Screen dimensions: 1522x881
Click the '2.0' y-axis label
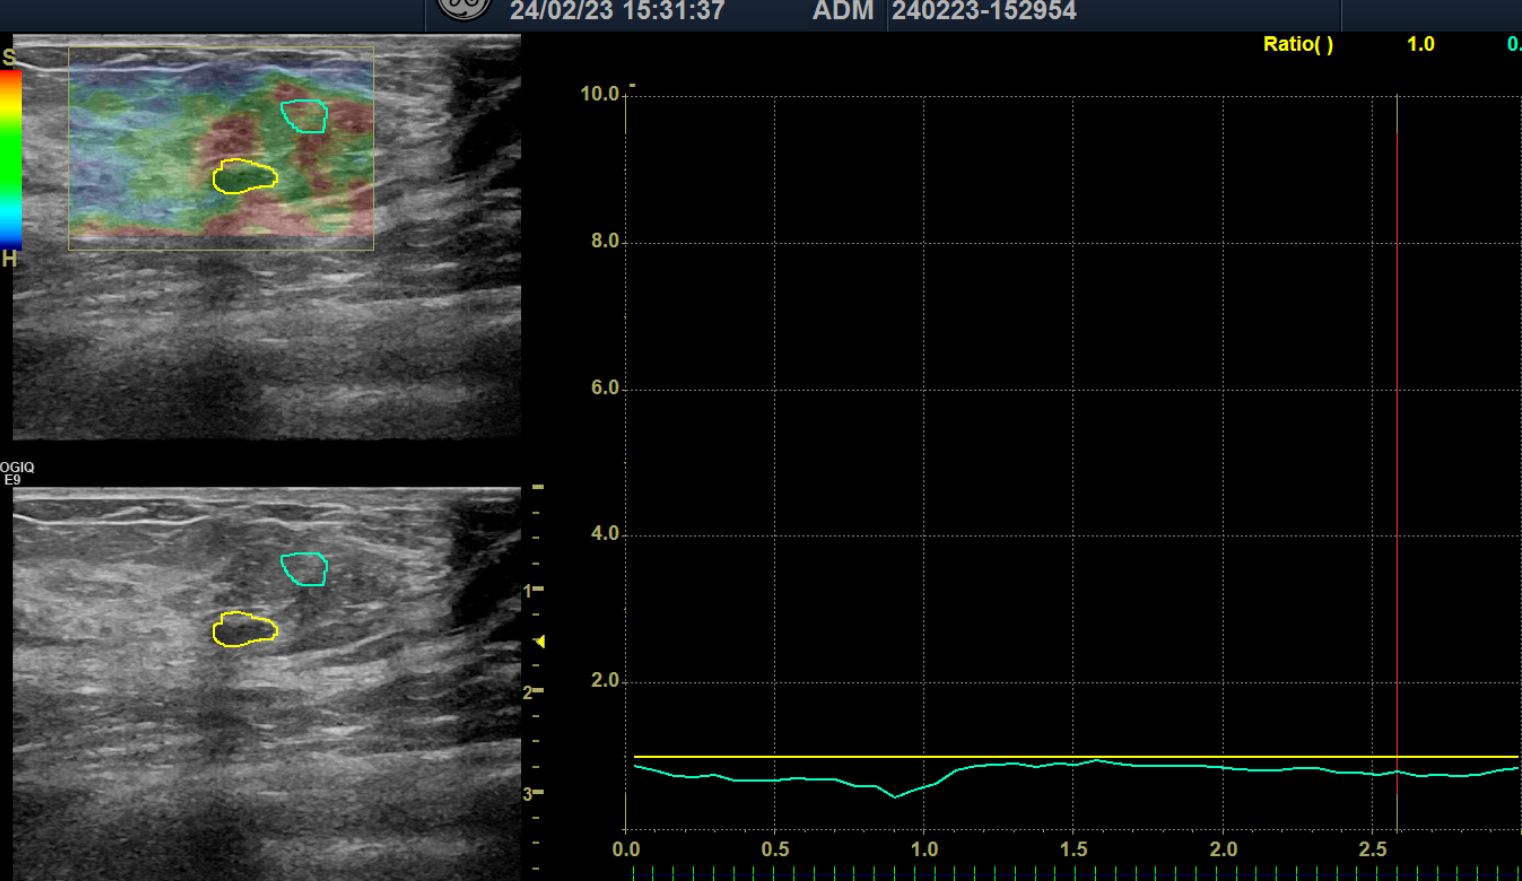click(x=605, y=681)
